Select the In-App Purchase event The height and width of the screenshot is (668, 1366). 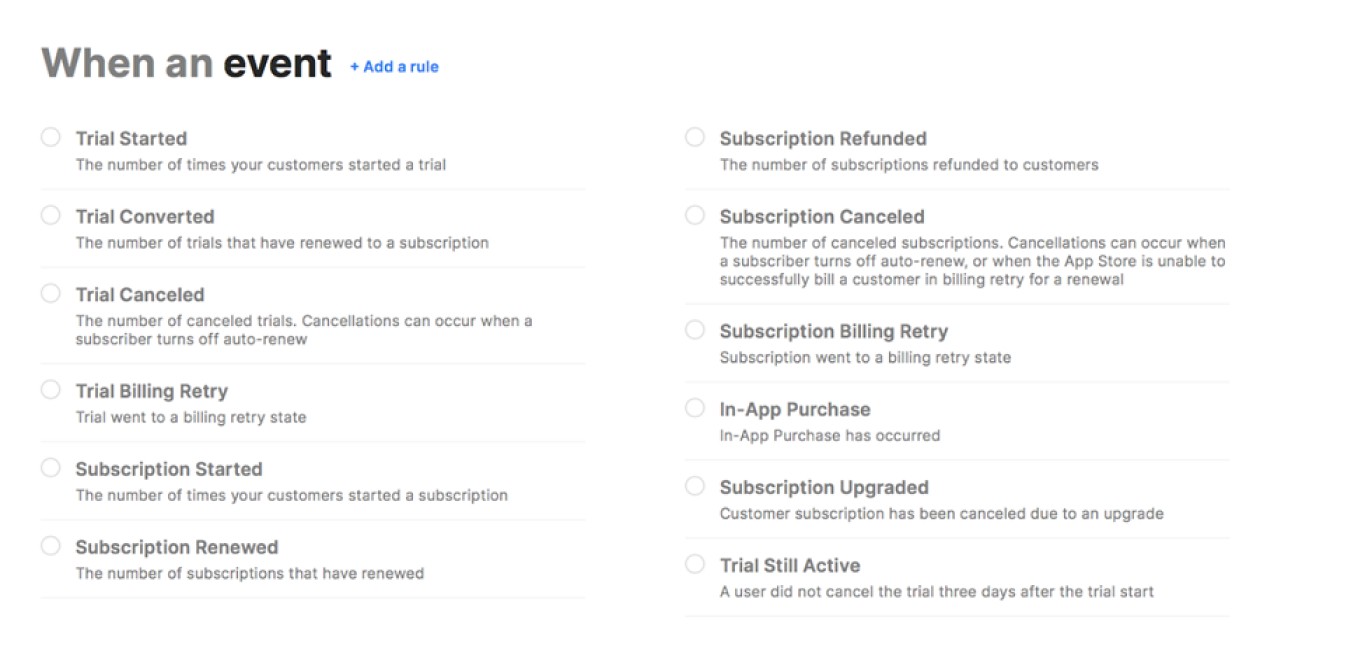pyautogui.click(x=695, y=407)
